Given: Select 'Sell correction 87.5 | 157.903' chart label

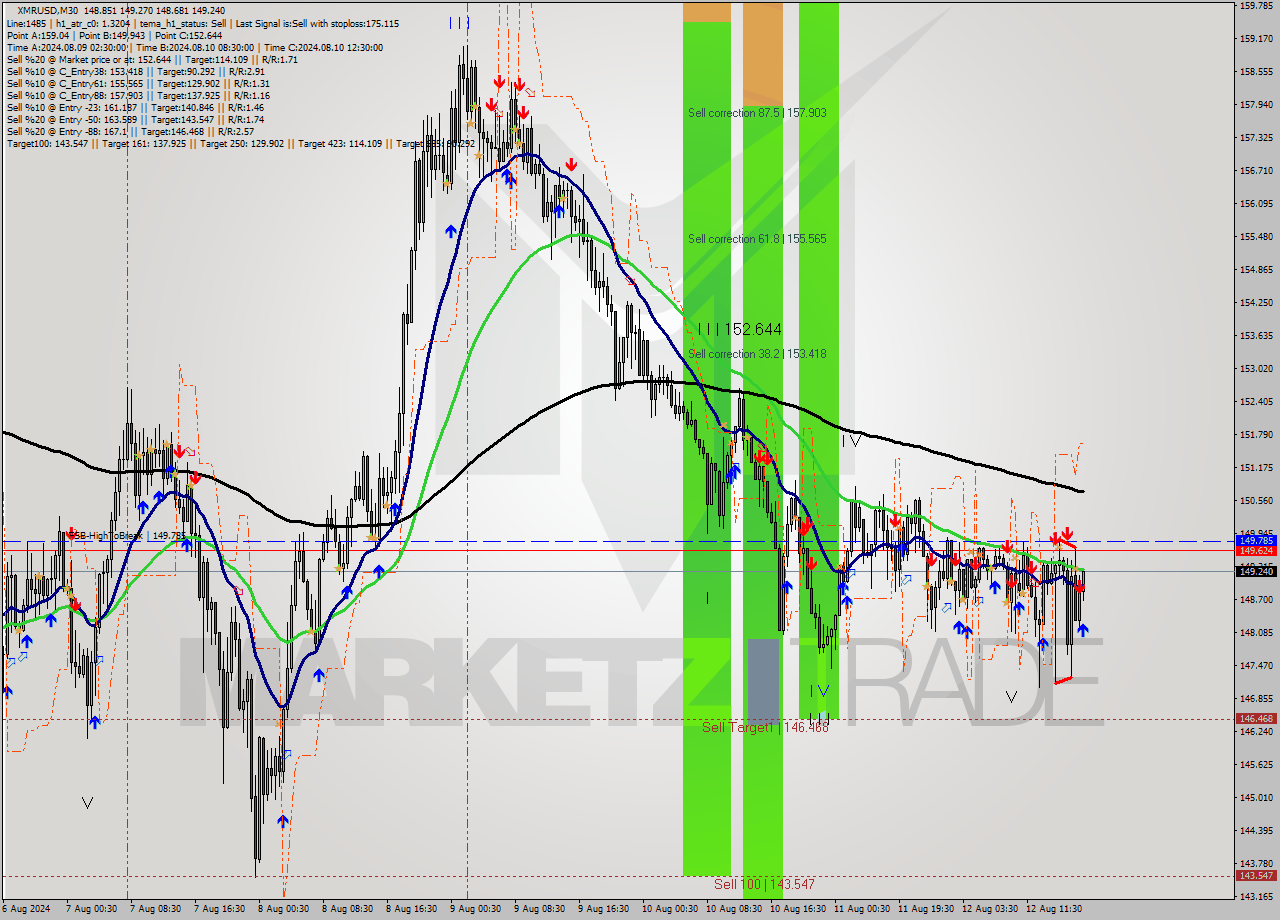Looking at the screenshot, I should (x=757, y=113).
